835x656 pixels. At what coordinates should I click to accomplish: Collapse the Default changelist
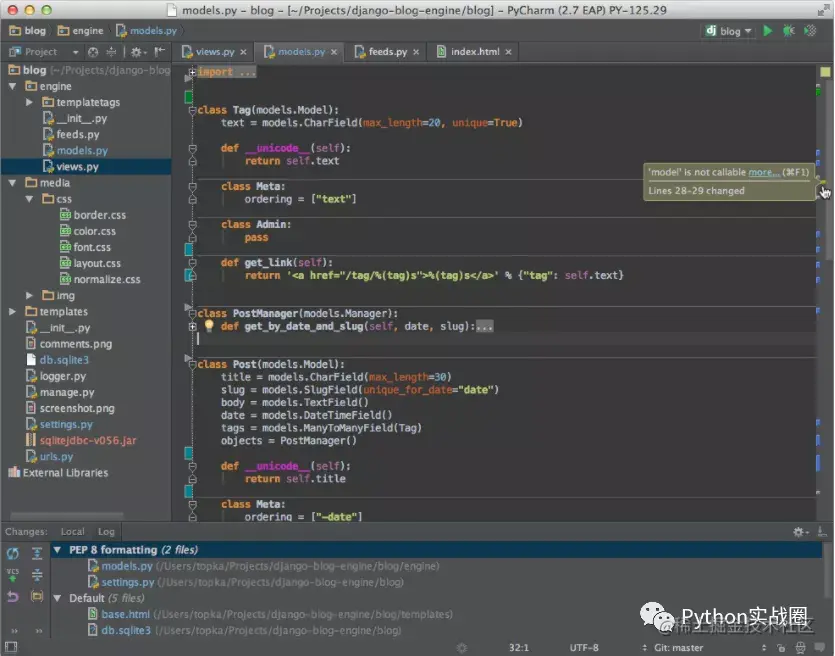pyautogui.click(x=57, y=598)
